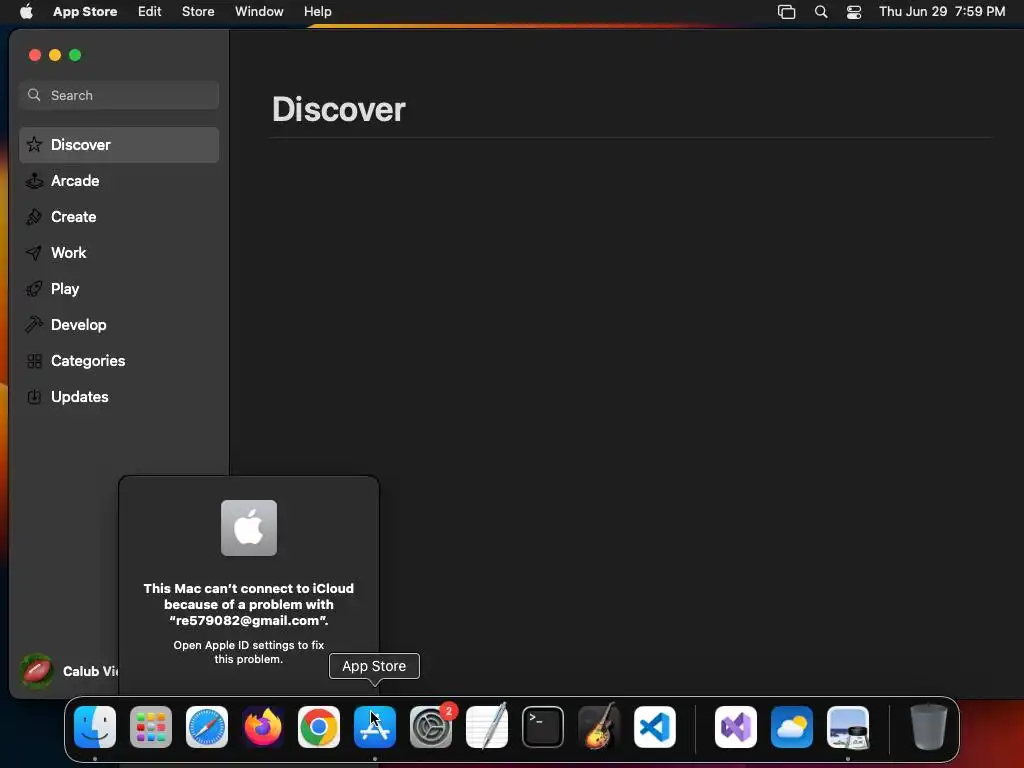The width and height of the screenshot is (1024, 768).
Task: Launch Visual Studio Code from Dock
Action: point(654,727)
